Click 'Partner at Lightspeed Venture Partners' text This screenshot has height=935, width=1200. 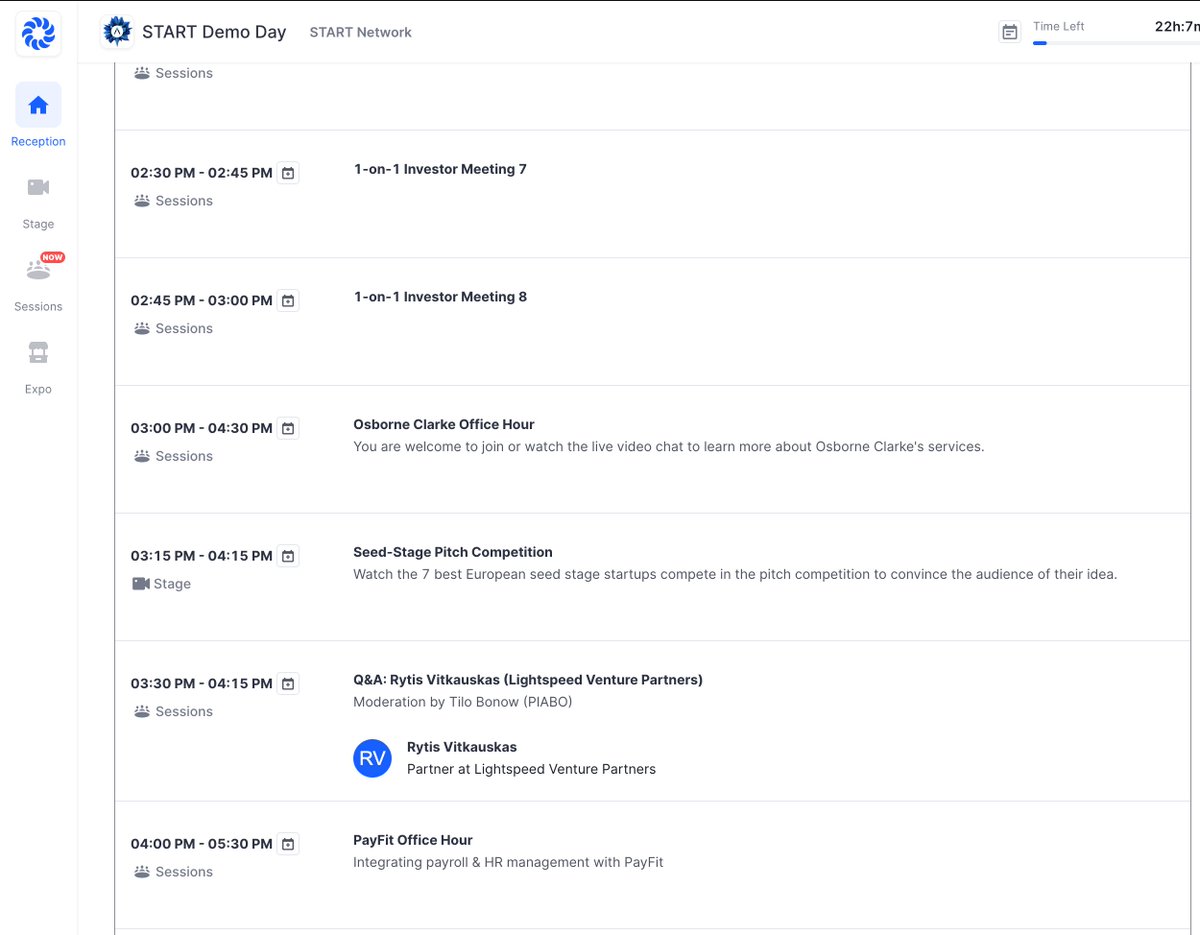click(531, 769)
